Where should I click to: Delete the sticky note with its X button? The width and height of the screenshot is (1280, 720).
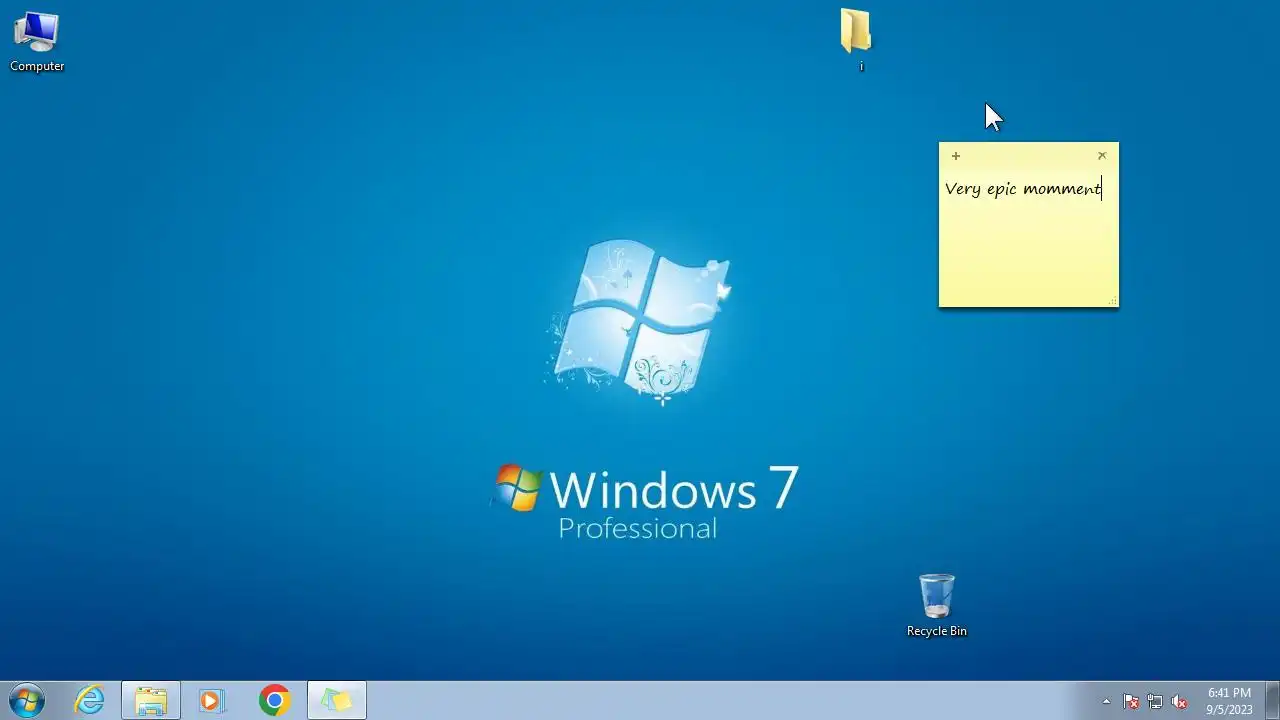(x=1102, y=156)
